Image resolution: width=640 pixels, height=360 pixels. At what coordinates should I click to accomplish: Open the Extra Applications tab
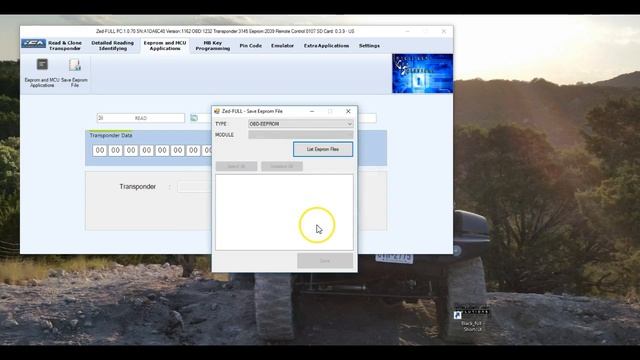pyautogui.click(x=326, y=46)
